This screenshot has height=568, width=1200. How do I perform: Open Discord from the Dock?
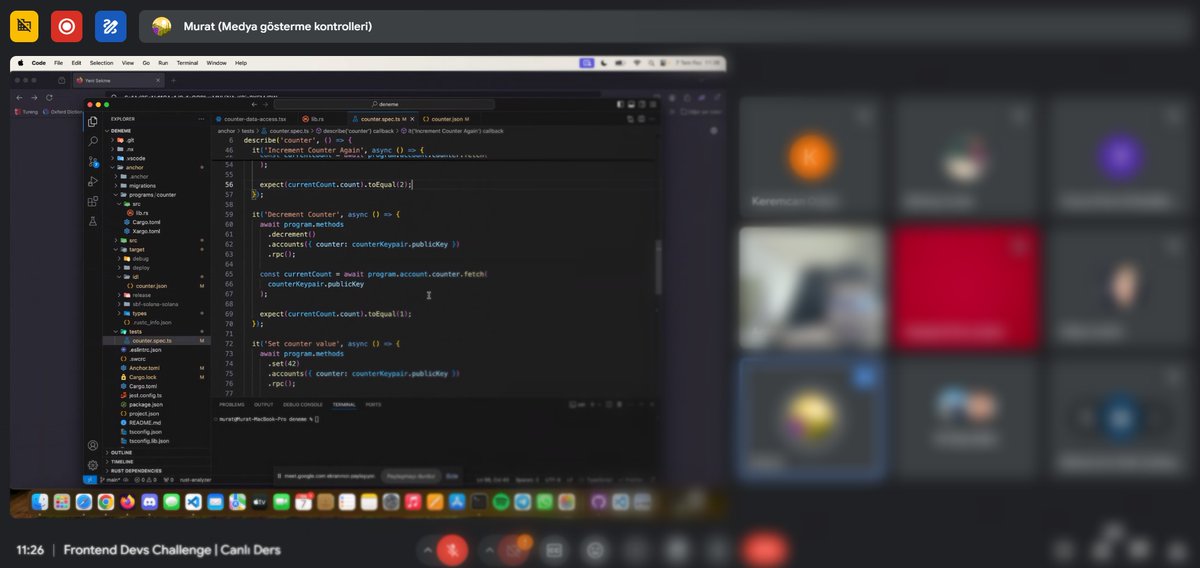(150, 502)
